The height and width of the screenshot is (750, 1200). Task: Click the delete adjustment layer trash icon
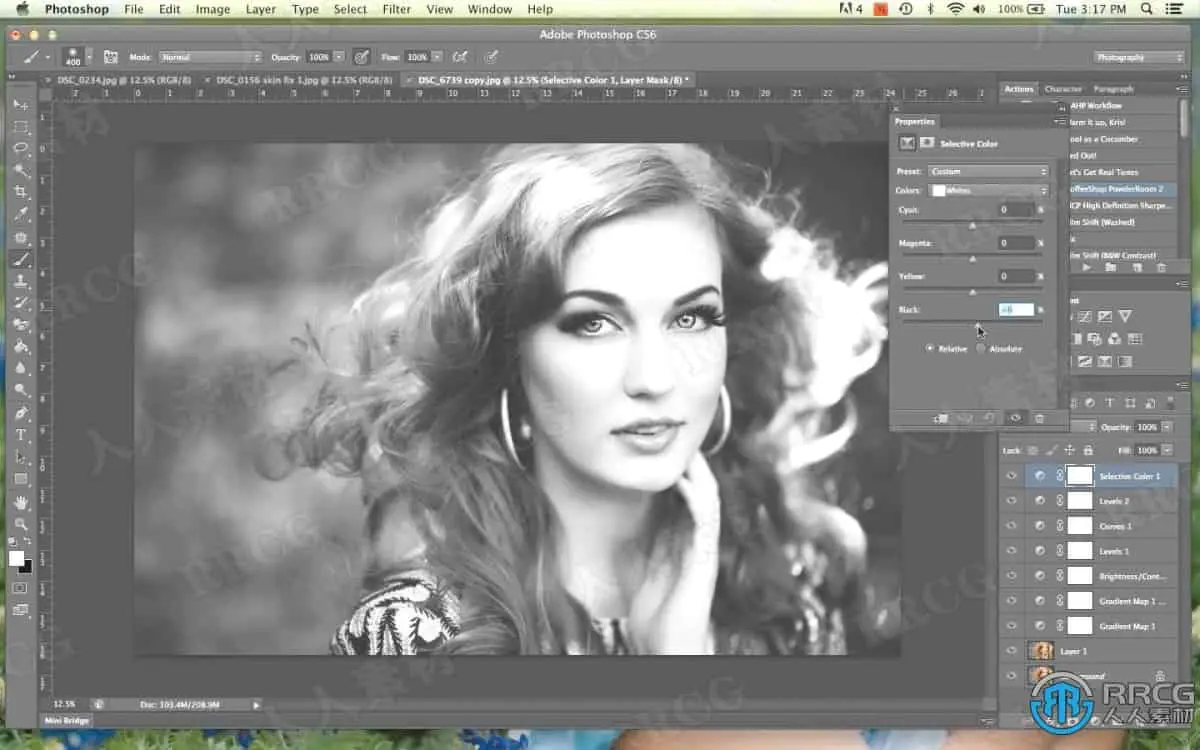click(x=1039, y=418)
